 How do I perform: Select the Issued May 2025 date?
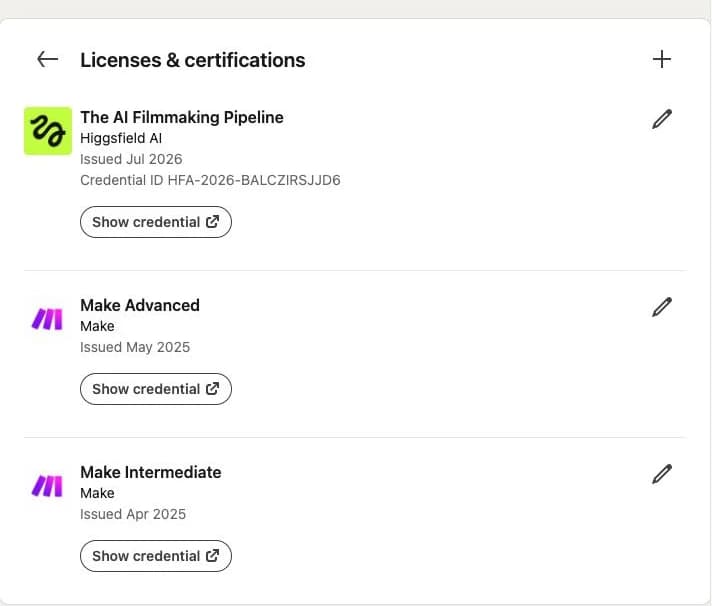tap(135, 347)
